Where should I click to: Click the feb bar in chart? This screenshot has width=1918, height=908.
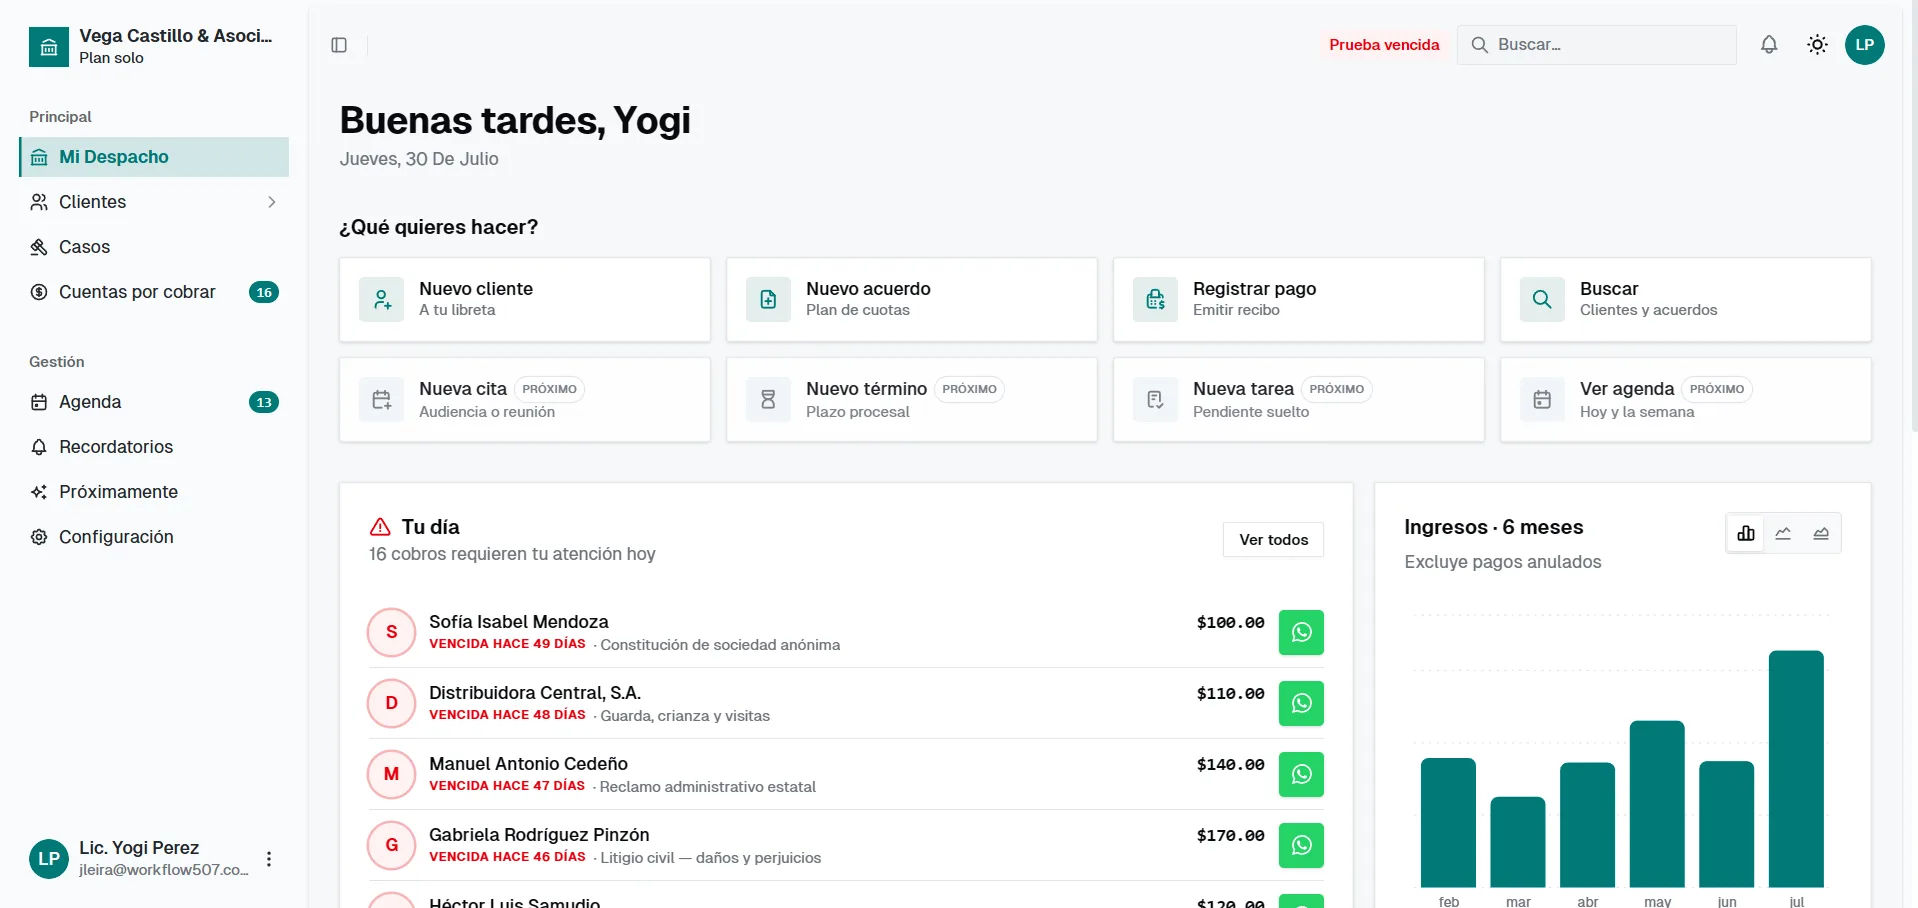pos(1448,823)
